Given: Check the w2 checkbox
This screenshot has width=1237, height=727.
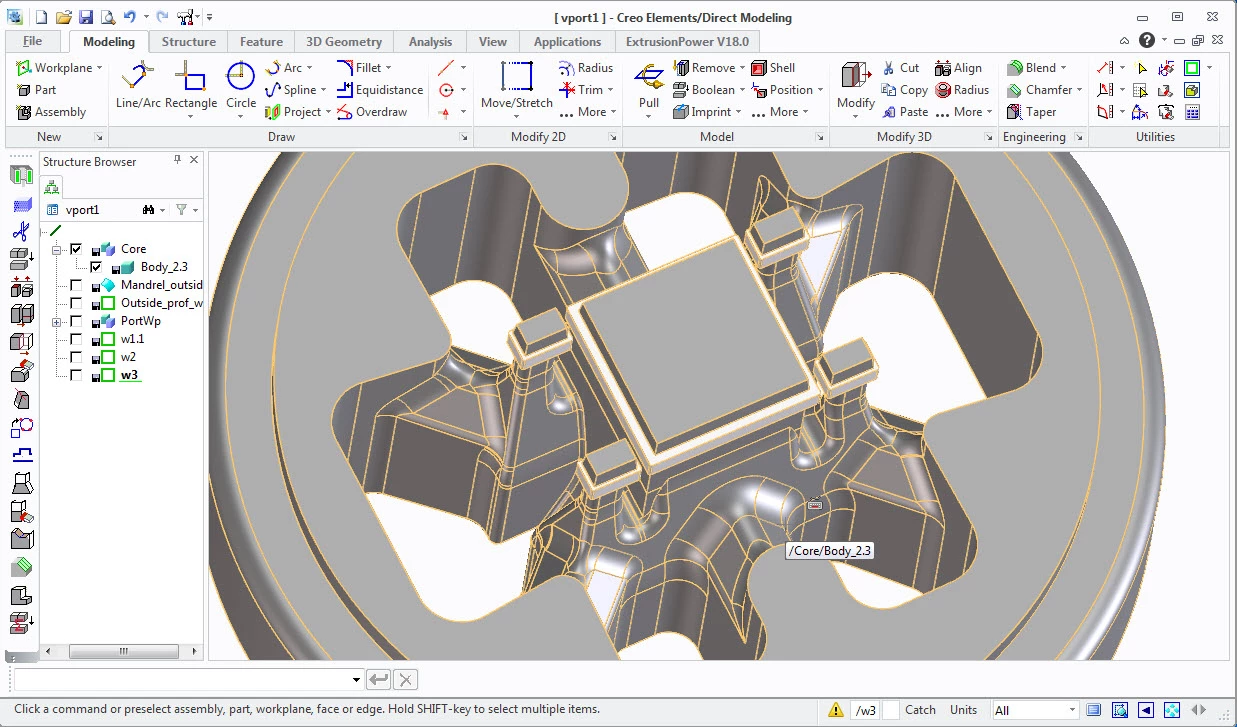Looking at the screenshot, I should pos(76,357).
